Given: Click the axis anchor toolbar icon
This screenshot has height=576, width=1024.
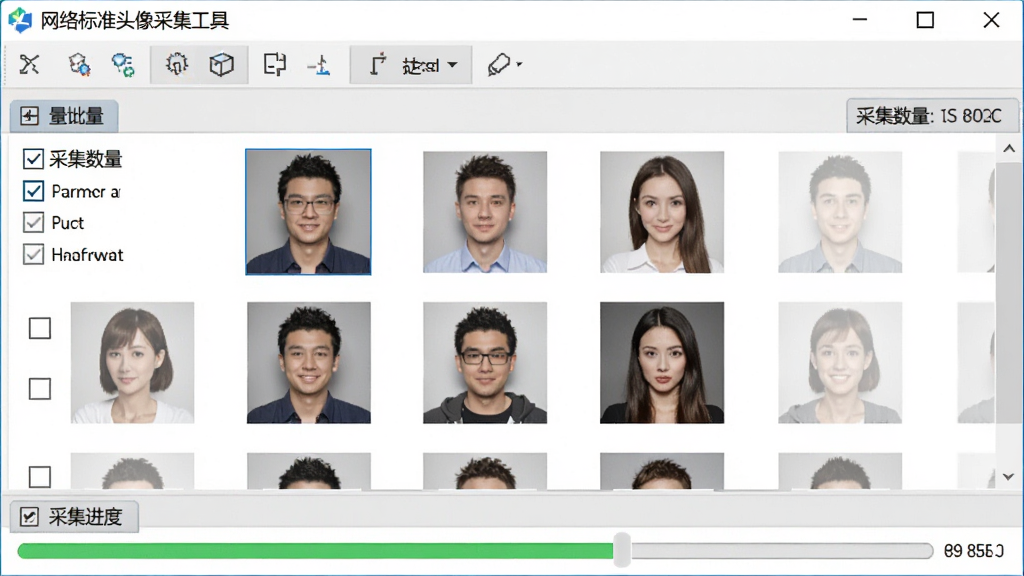Looking at the screenshot, I should point(319,65).
